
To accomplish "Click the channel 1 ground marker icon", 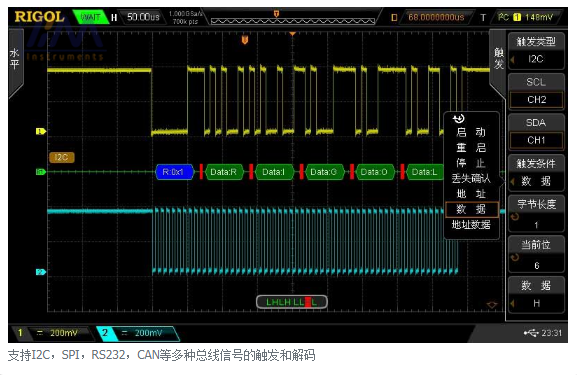I will coord(40,131).
